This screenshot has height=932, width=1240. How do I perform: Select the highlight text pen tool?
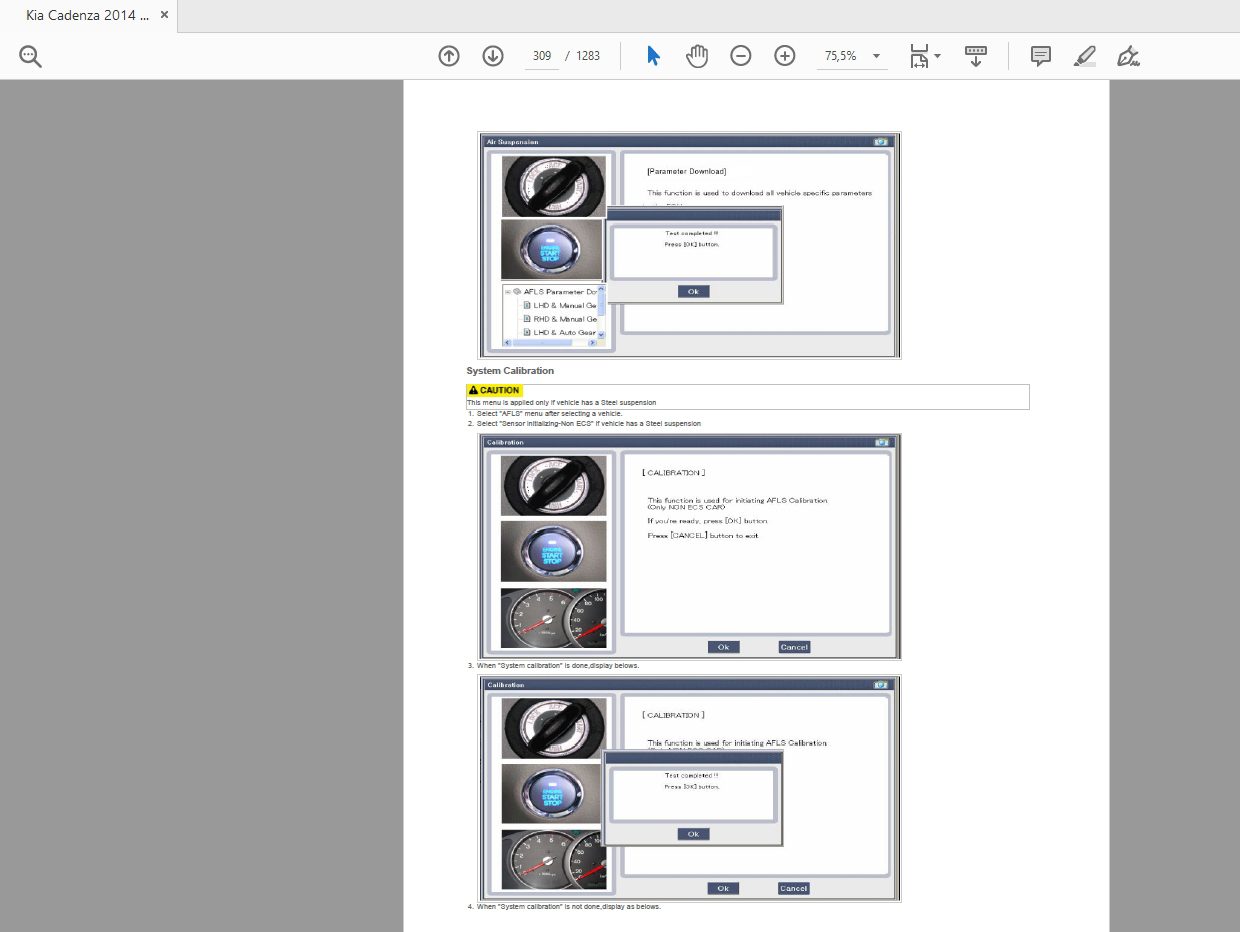(x=1085, y=56)
